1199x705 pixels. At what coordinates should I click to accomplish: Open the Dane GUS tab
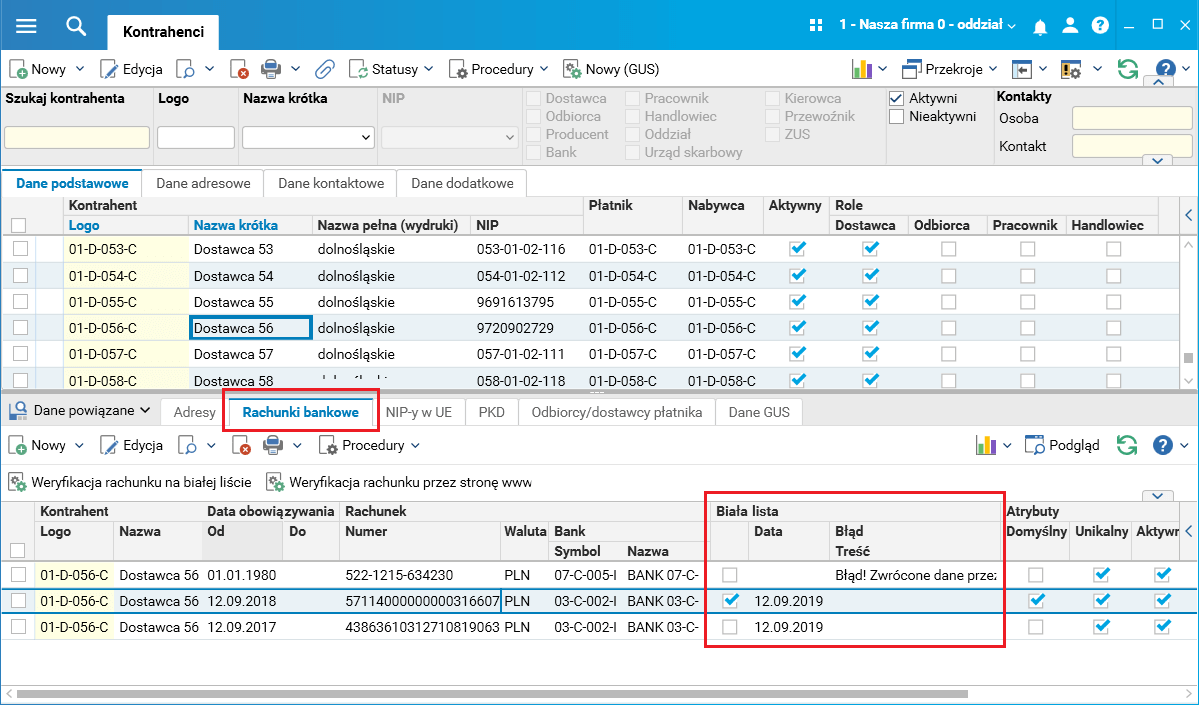pos(758,412)
